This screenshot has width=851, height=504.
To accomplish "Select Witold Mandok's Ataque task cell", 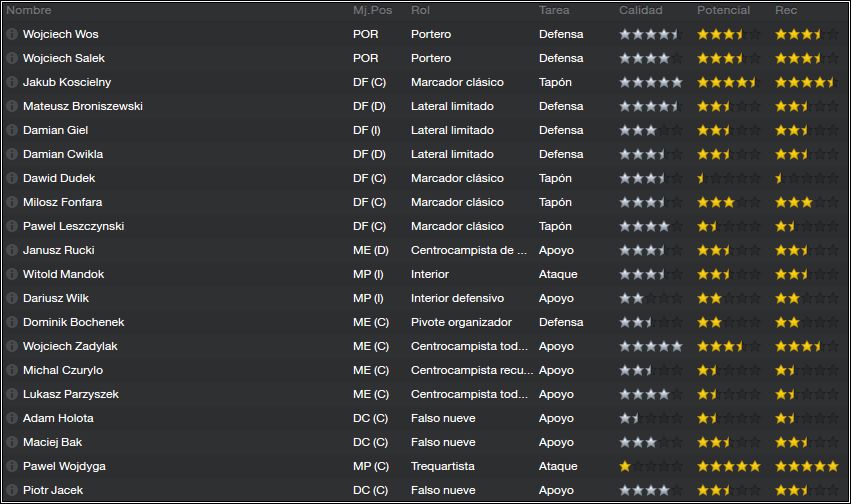I will click(558, 275).
